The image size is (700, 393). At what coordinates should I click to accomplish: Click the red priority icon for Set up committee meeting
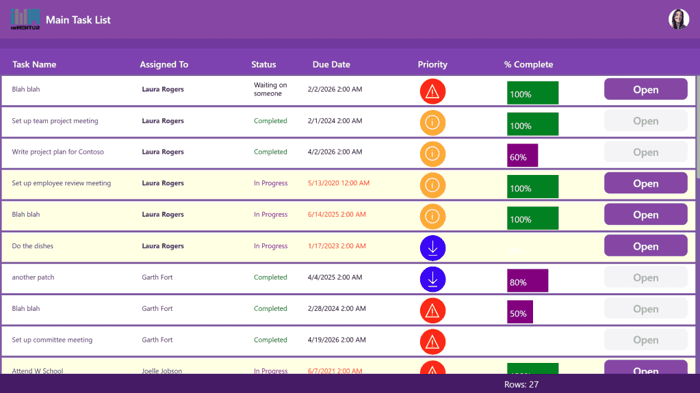(432, 342)
